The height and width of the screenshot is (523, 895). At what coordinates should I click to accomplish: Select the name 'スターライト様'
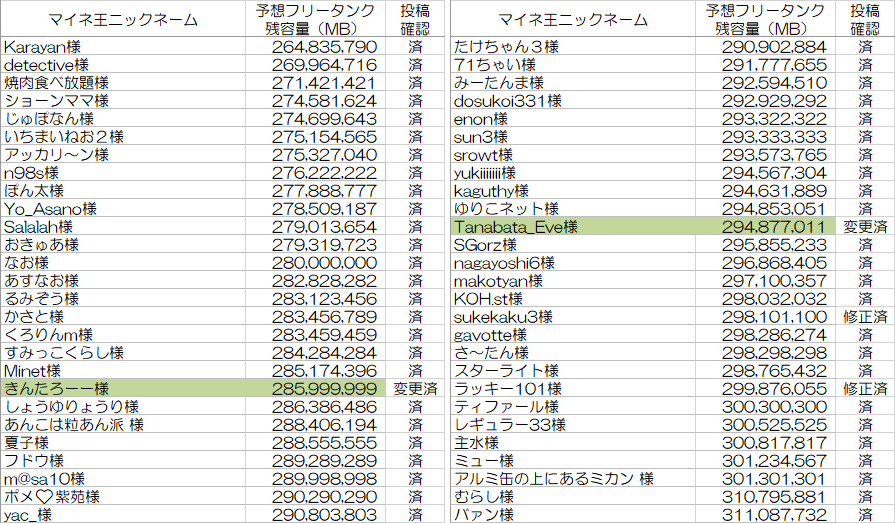click(506, 371)
